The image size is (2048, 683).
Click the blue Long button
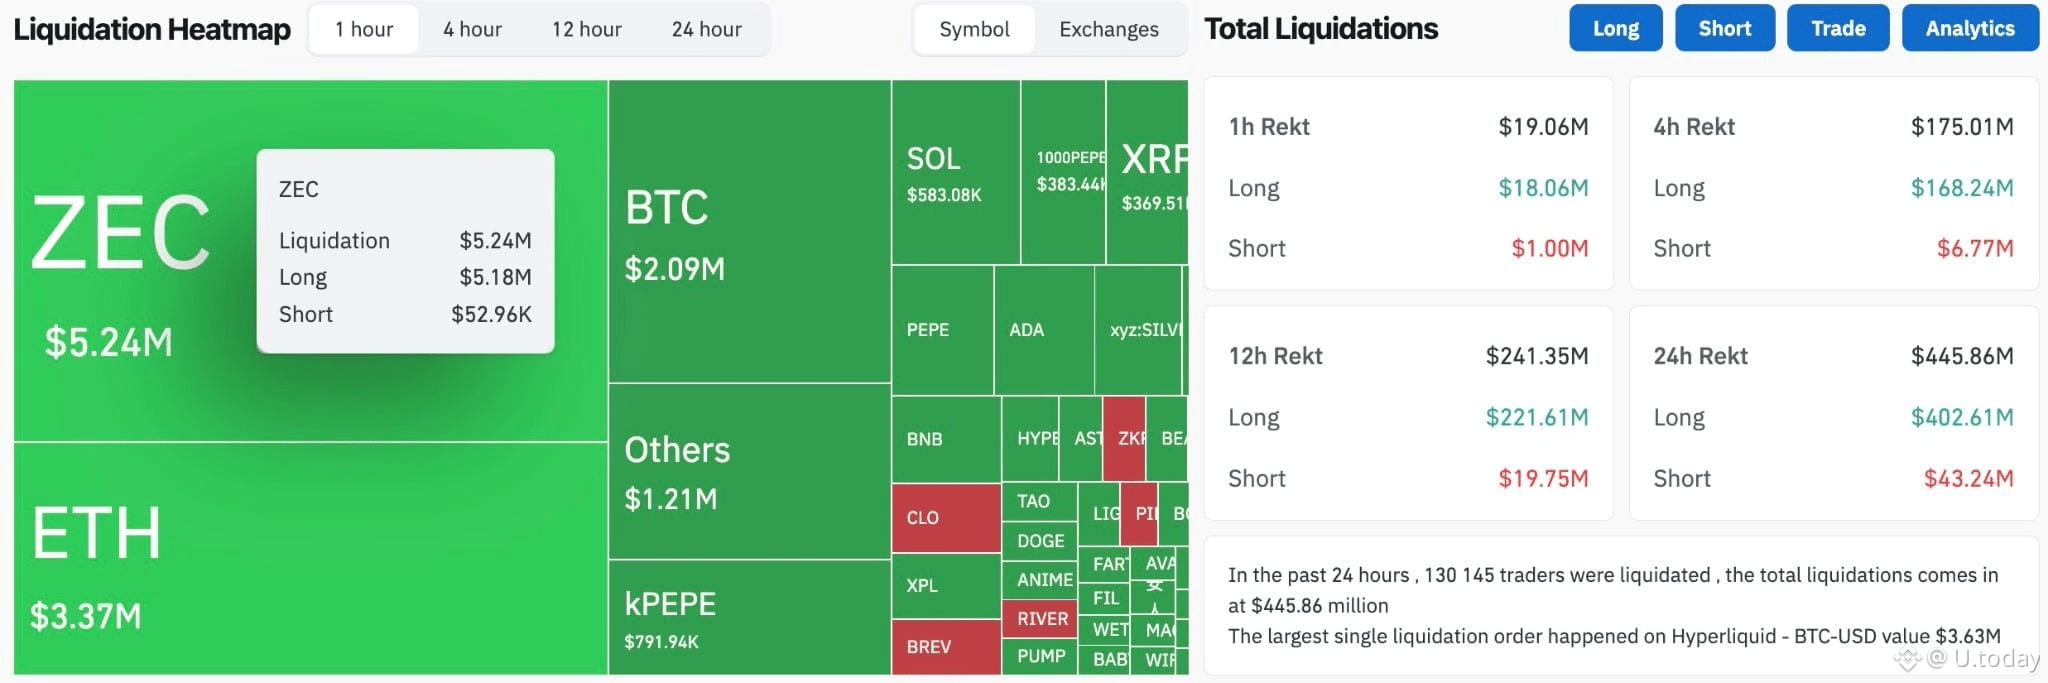(x=1615, y=28)
